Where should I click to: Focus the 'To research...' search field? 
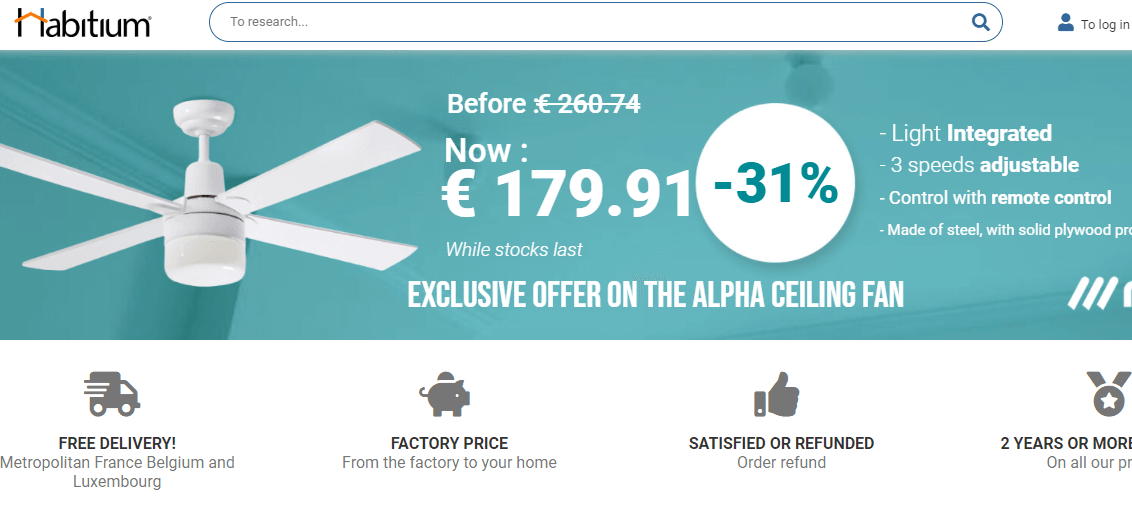pos(590,22)
